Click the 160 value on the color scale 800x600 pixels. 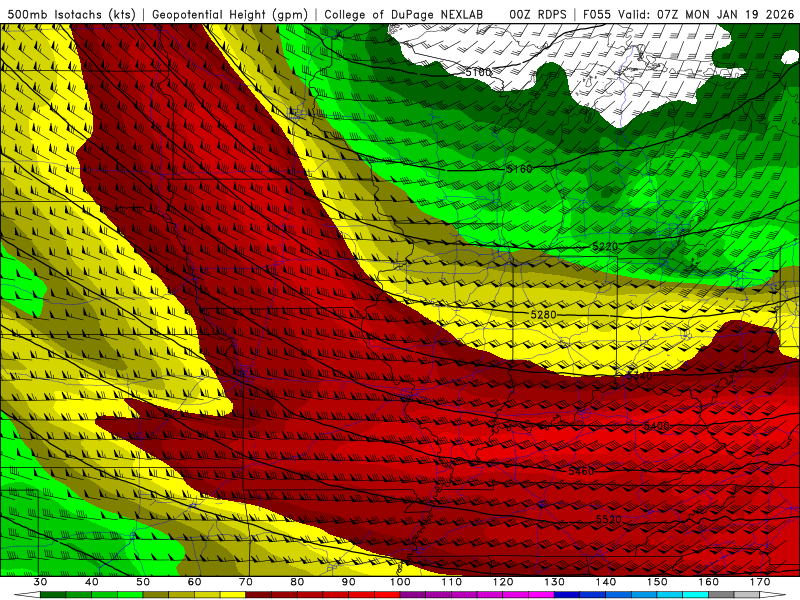coord(709,582)
